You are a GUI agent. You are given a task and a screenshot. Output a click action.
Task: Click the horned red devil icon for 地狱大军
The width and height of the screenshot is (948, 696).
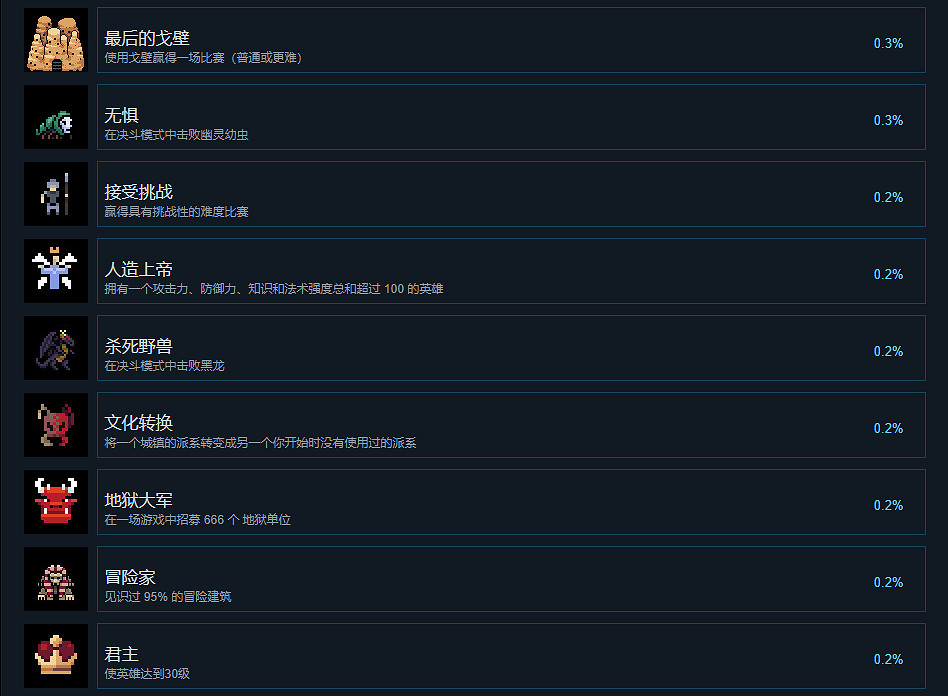click(56, 502)
